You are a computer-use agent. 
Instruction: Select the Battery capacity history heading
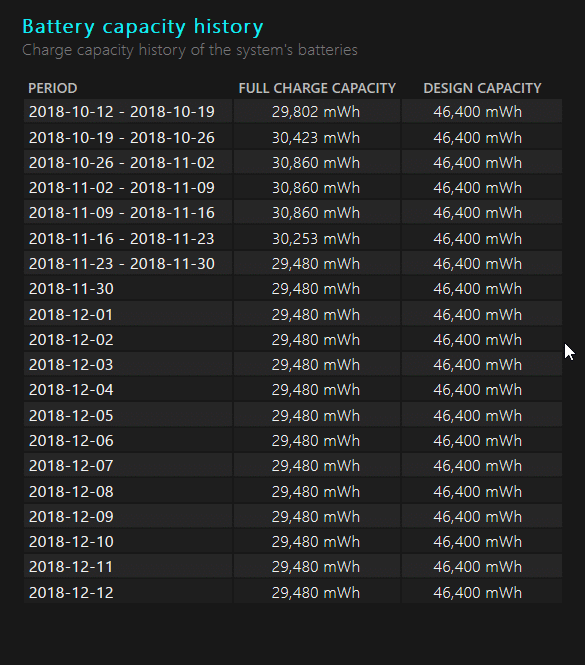pos(143,27)
